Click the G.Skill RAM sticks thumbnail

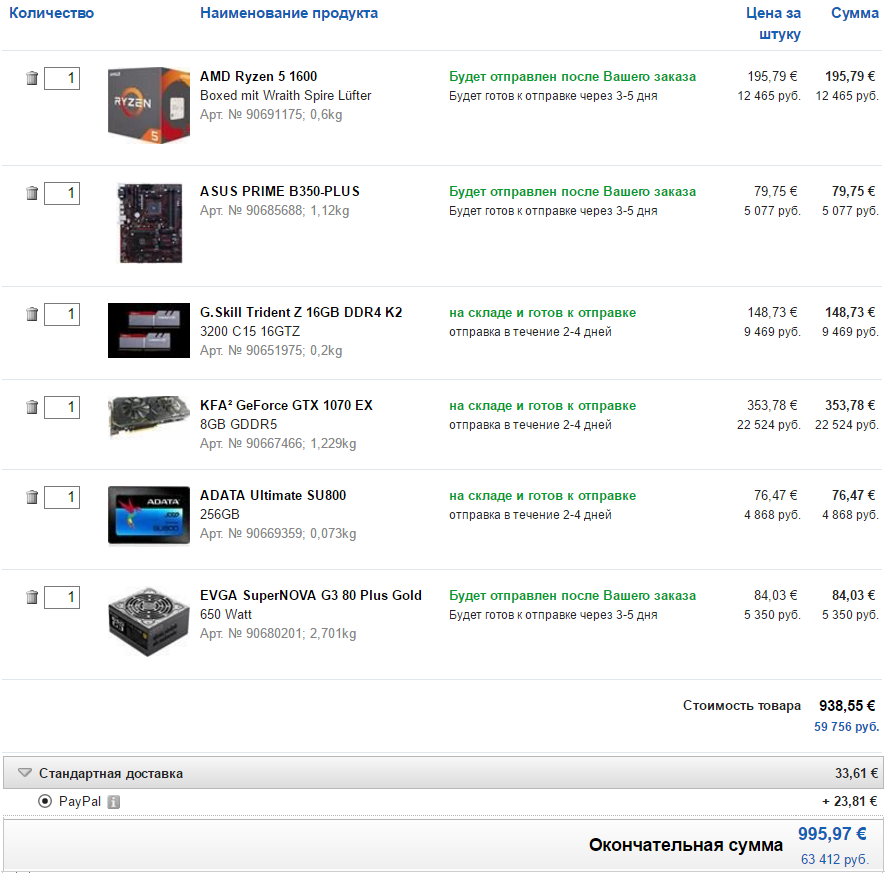[x=149, y=331]
